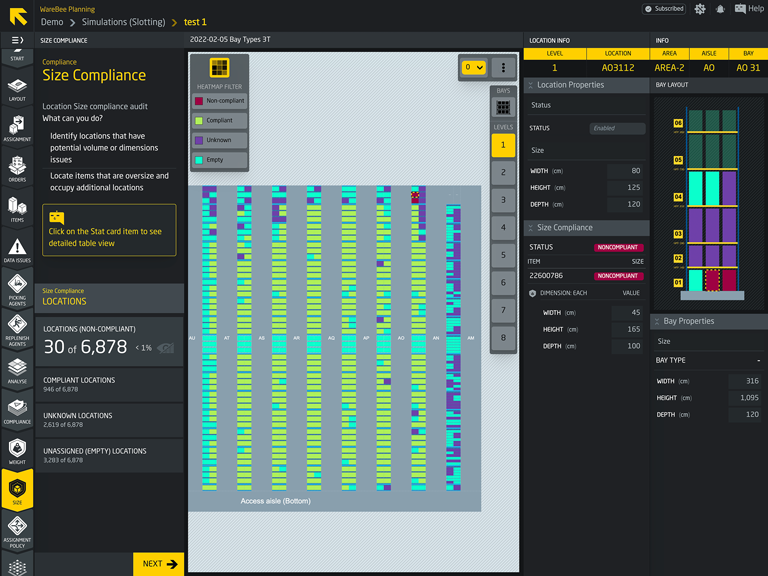
Task: Toggle the Non-compliant heatmap filter
Action: pos(219,101)
